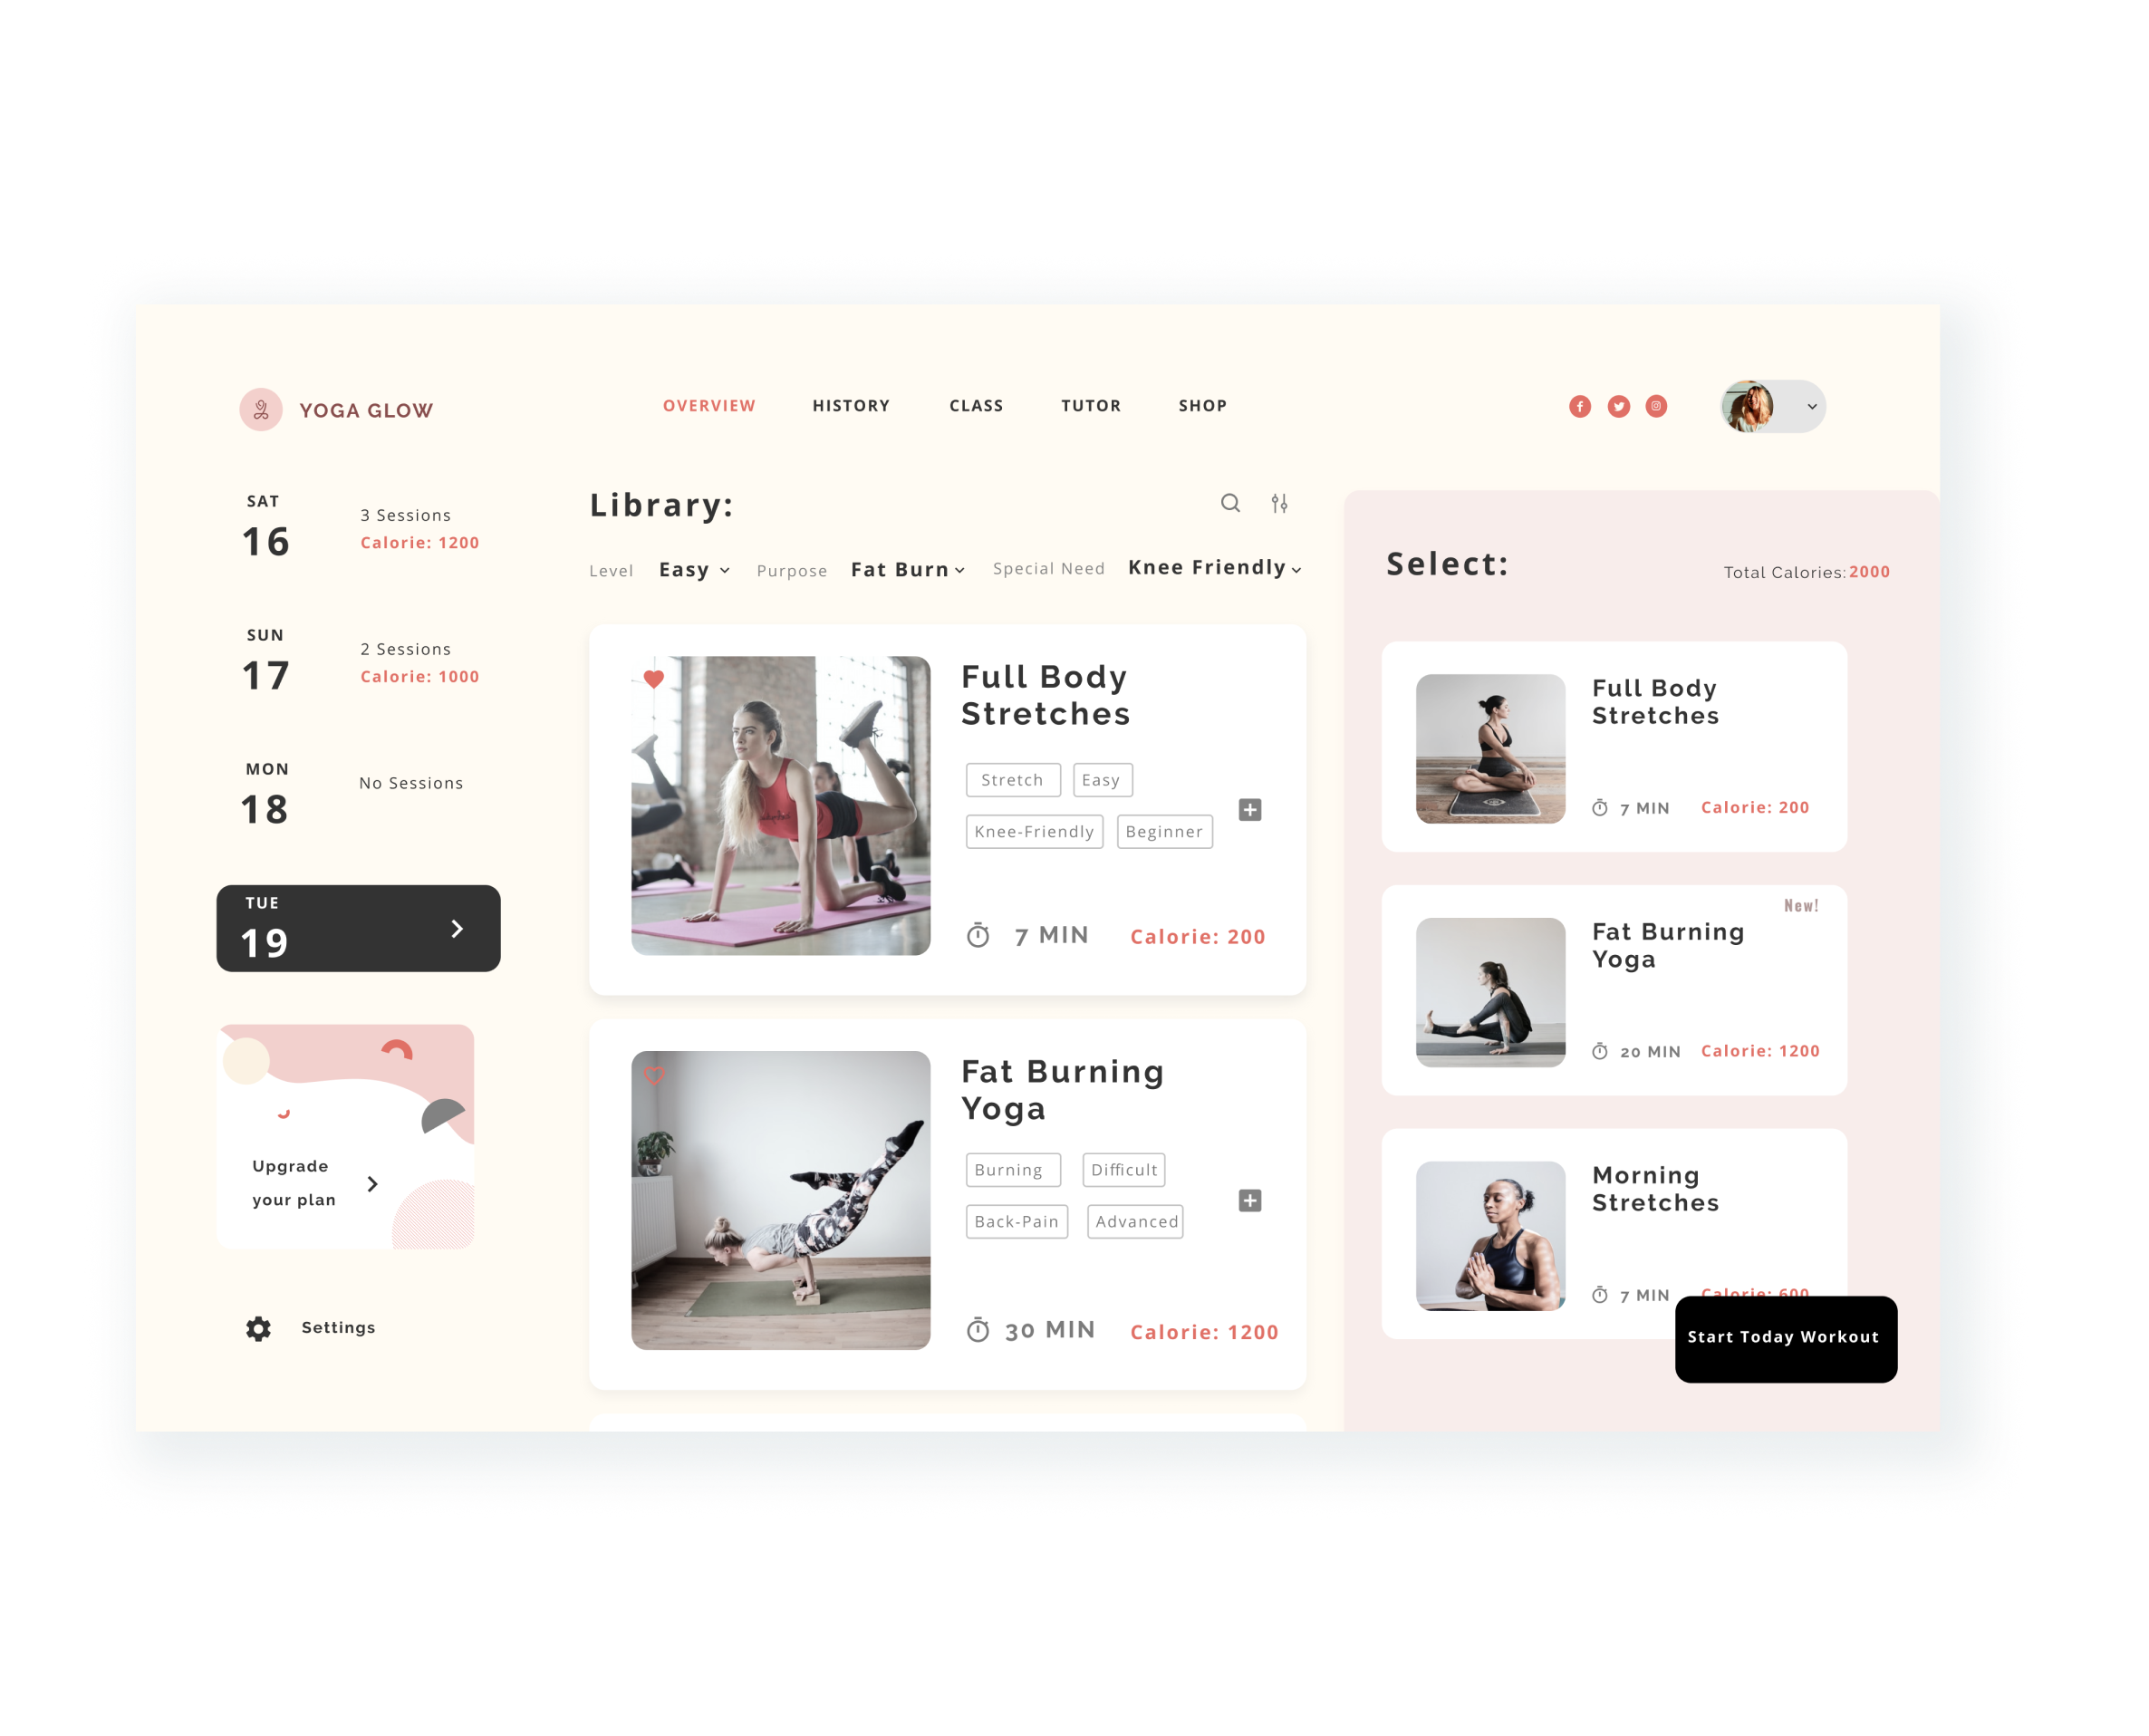Favorite Fat Burning Yoga outline heart
Image resolution: width=2149 pixels, height=1736 pixels.
(x=654, y=1076)
